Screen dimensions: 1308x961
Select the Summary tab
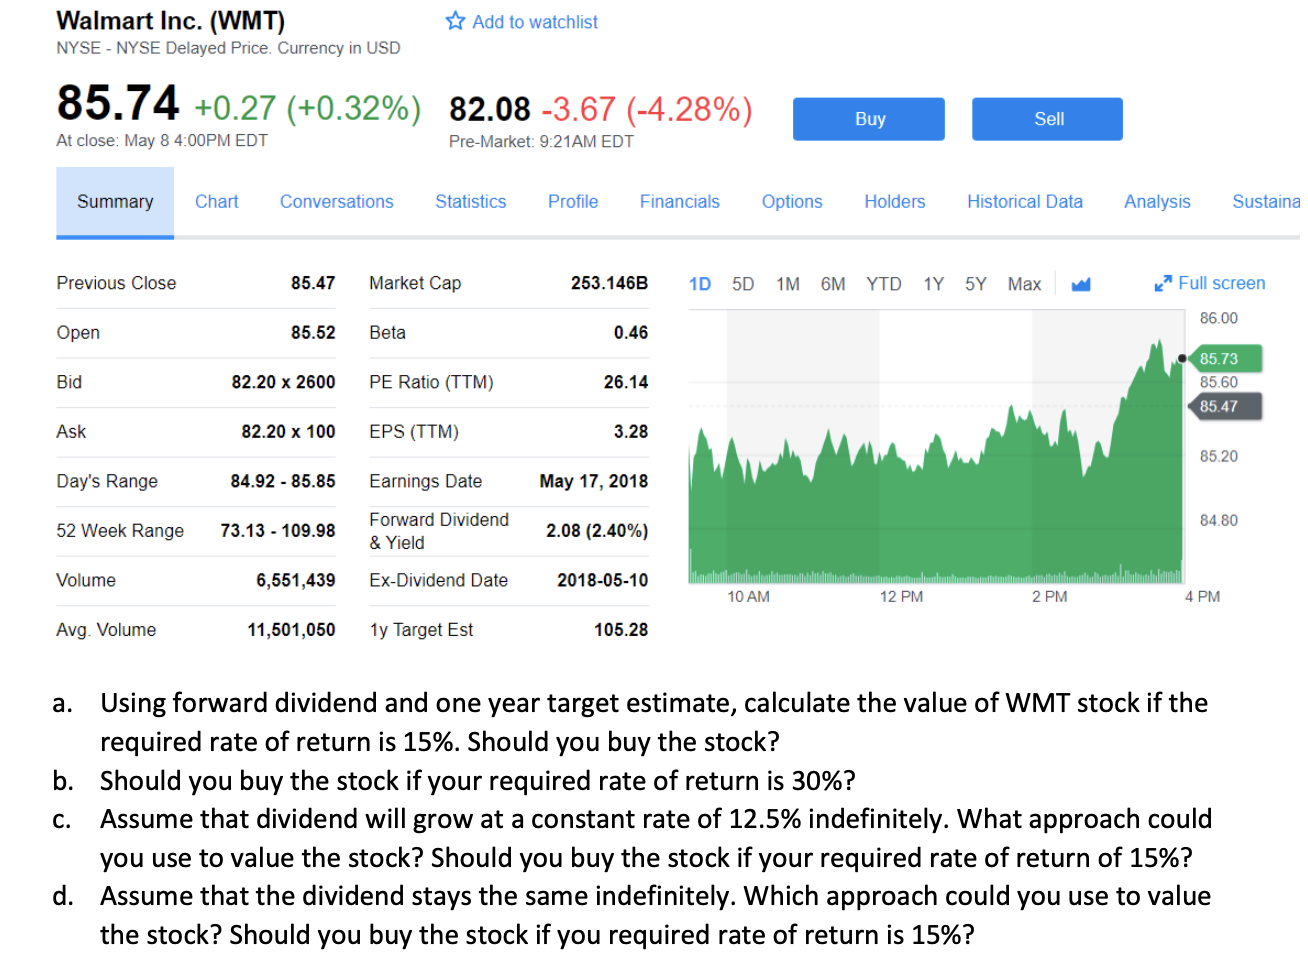click(115, 202)
